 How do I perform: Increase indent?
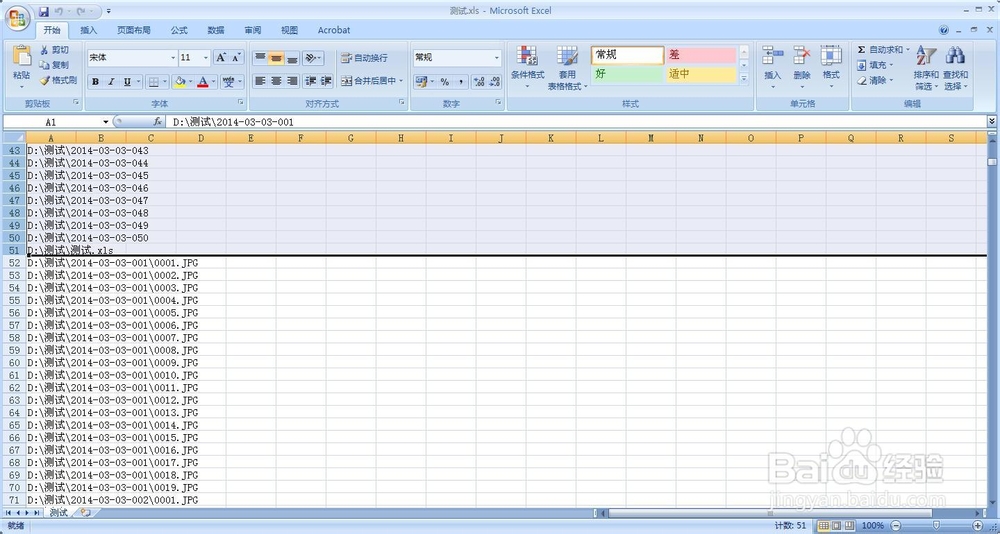point(326,81)
